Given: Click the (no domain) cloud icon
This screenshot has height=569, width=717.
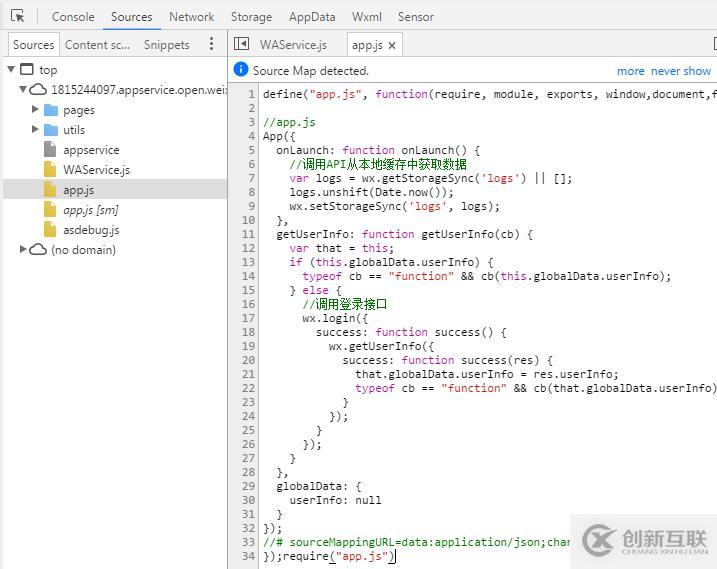Looking at the screenshot, I should point(38,249).
